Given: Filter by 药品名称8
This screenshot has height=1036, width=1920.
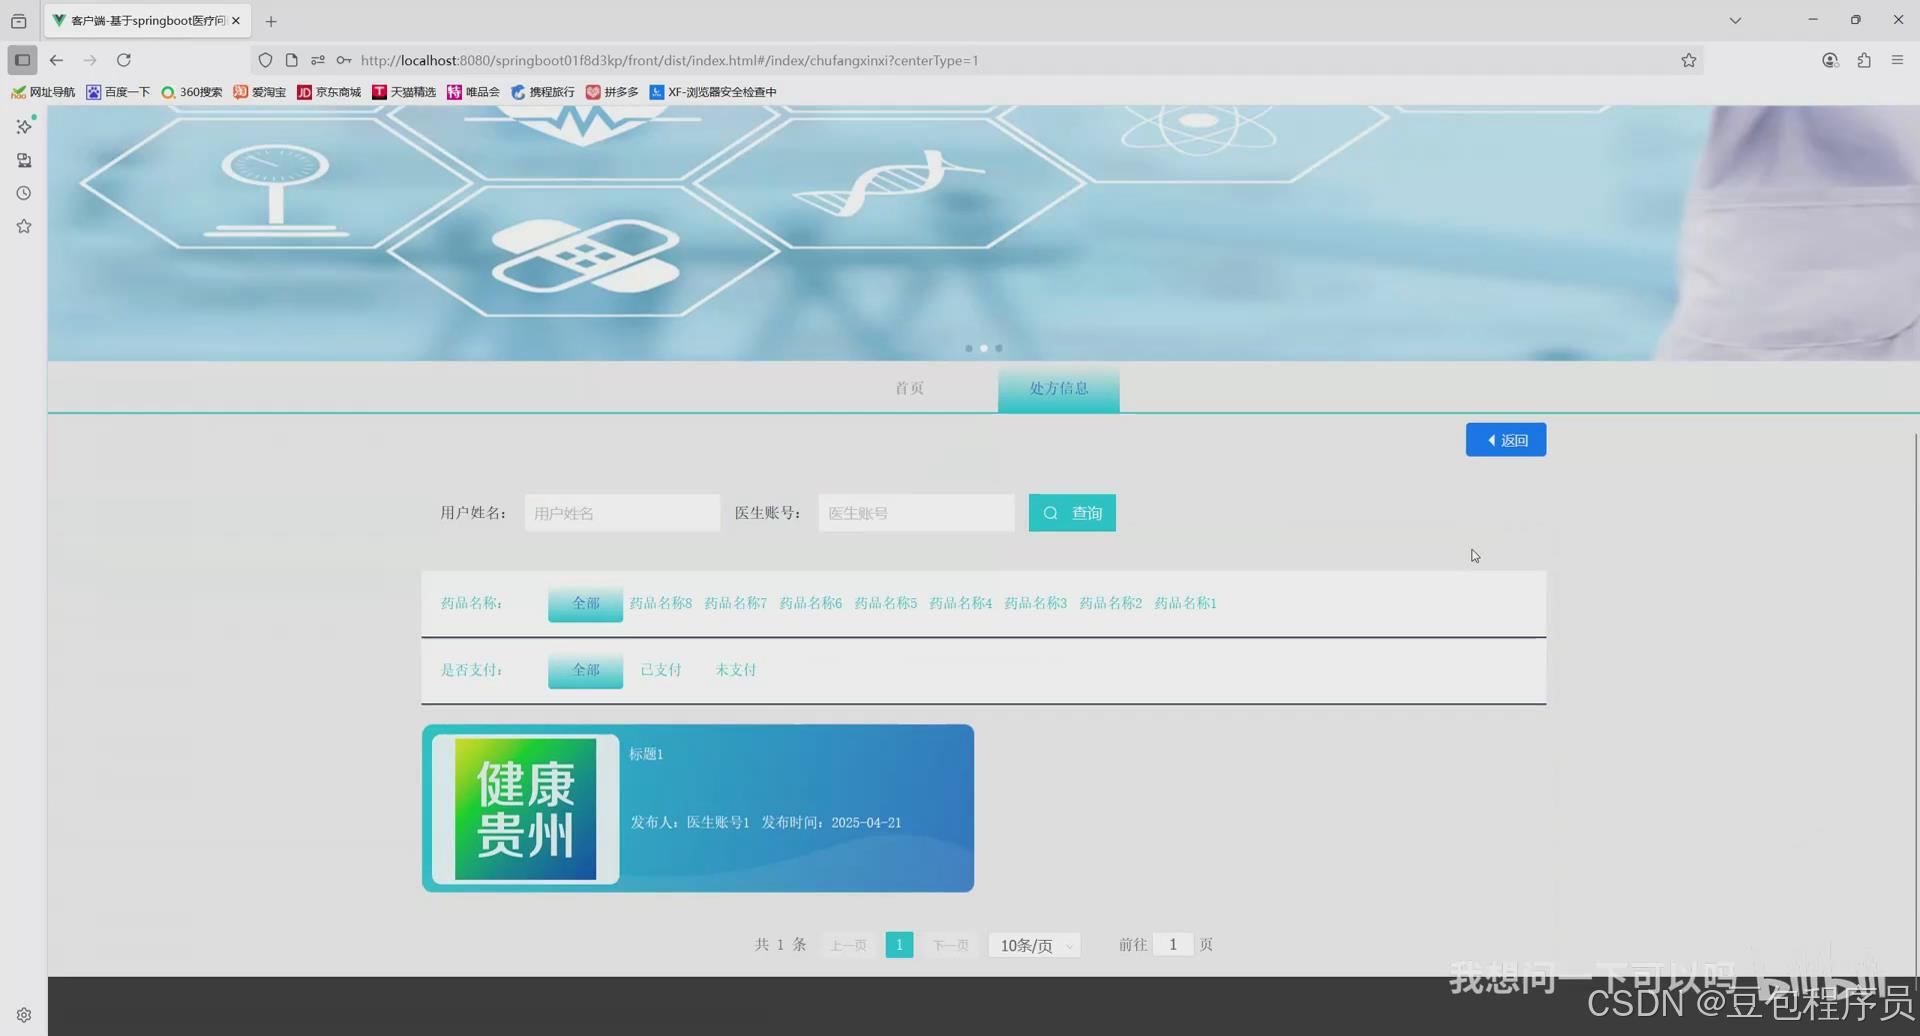Looking at the screenshot, I should [x=660, y=603].
